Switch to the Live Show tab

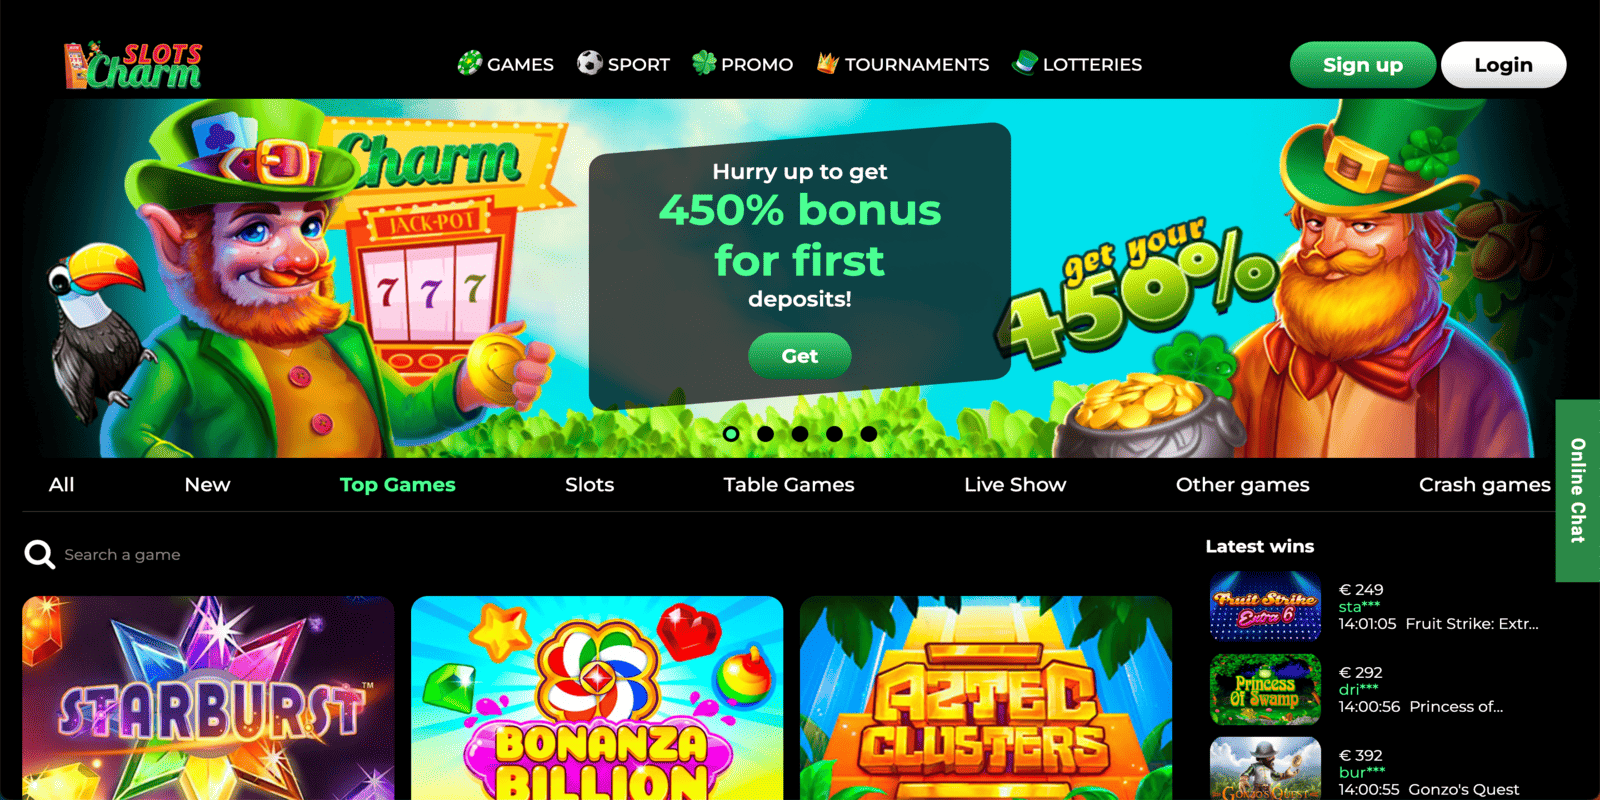click(x=1015, y=485)
